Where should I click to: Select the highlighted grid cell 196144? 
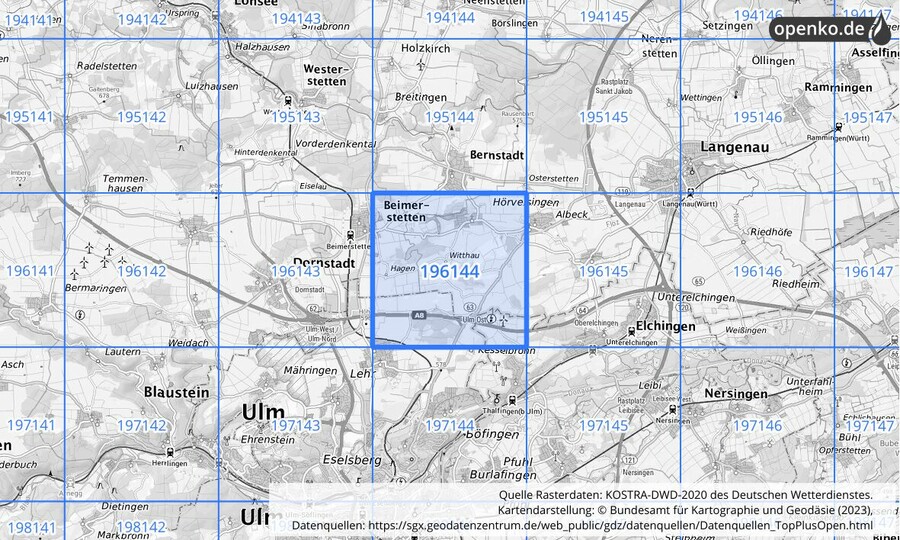[450, 270]
